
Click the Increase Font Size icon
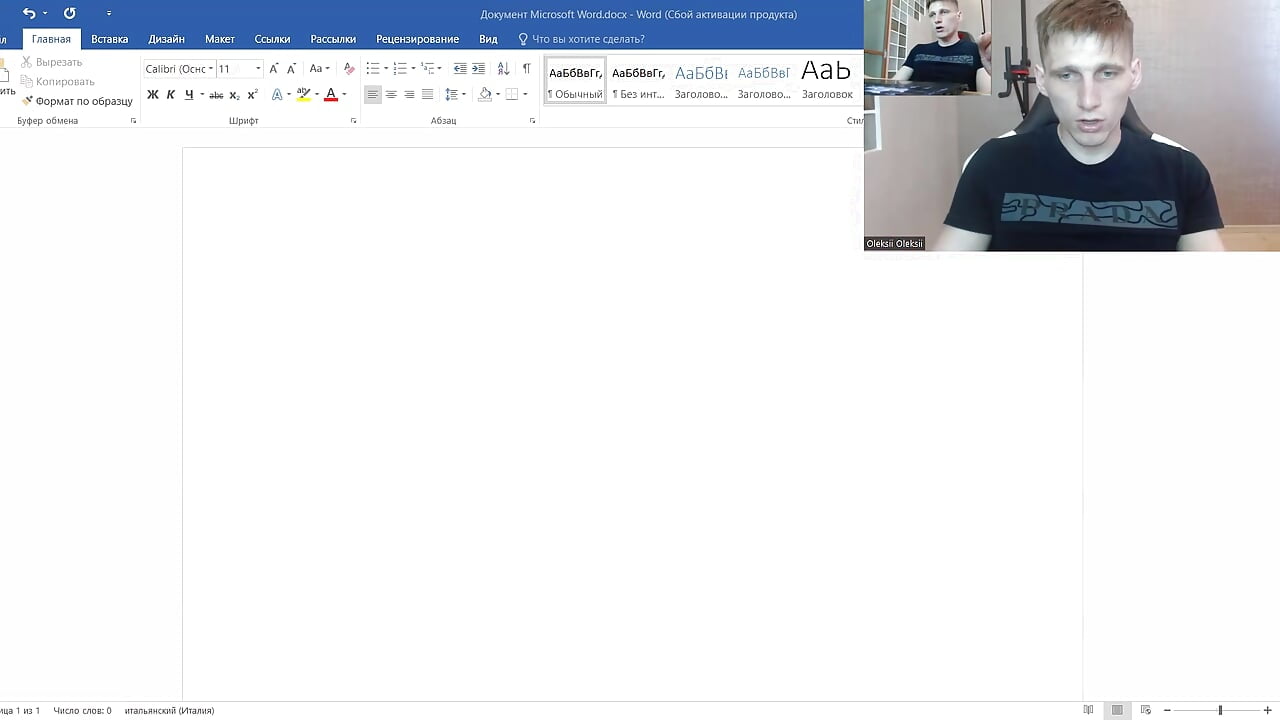(274, 69)
